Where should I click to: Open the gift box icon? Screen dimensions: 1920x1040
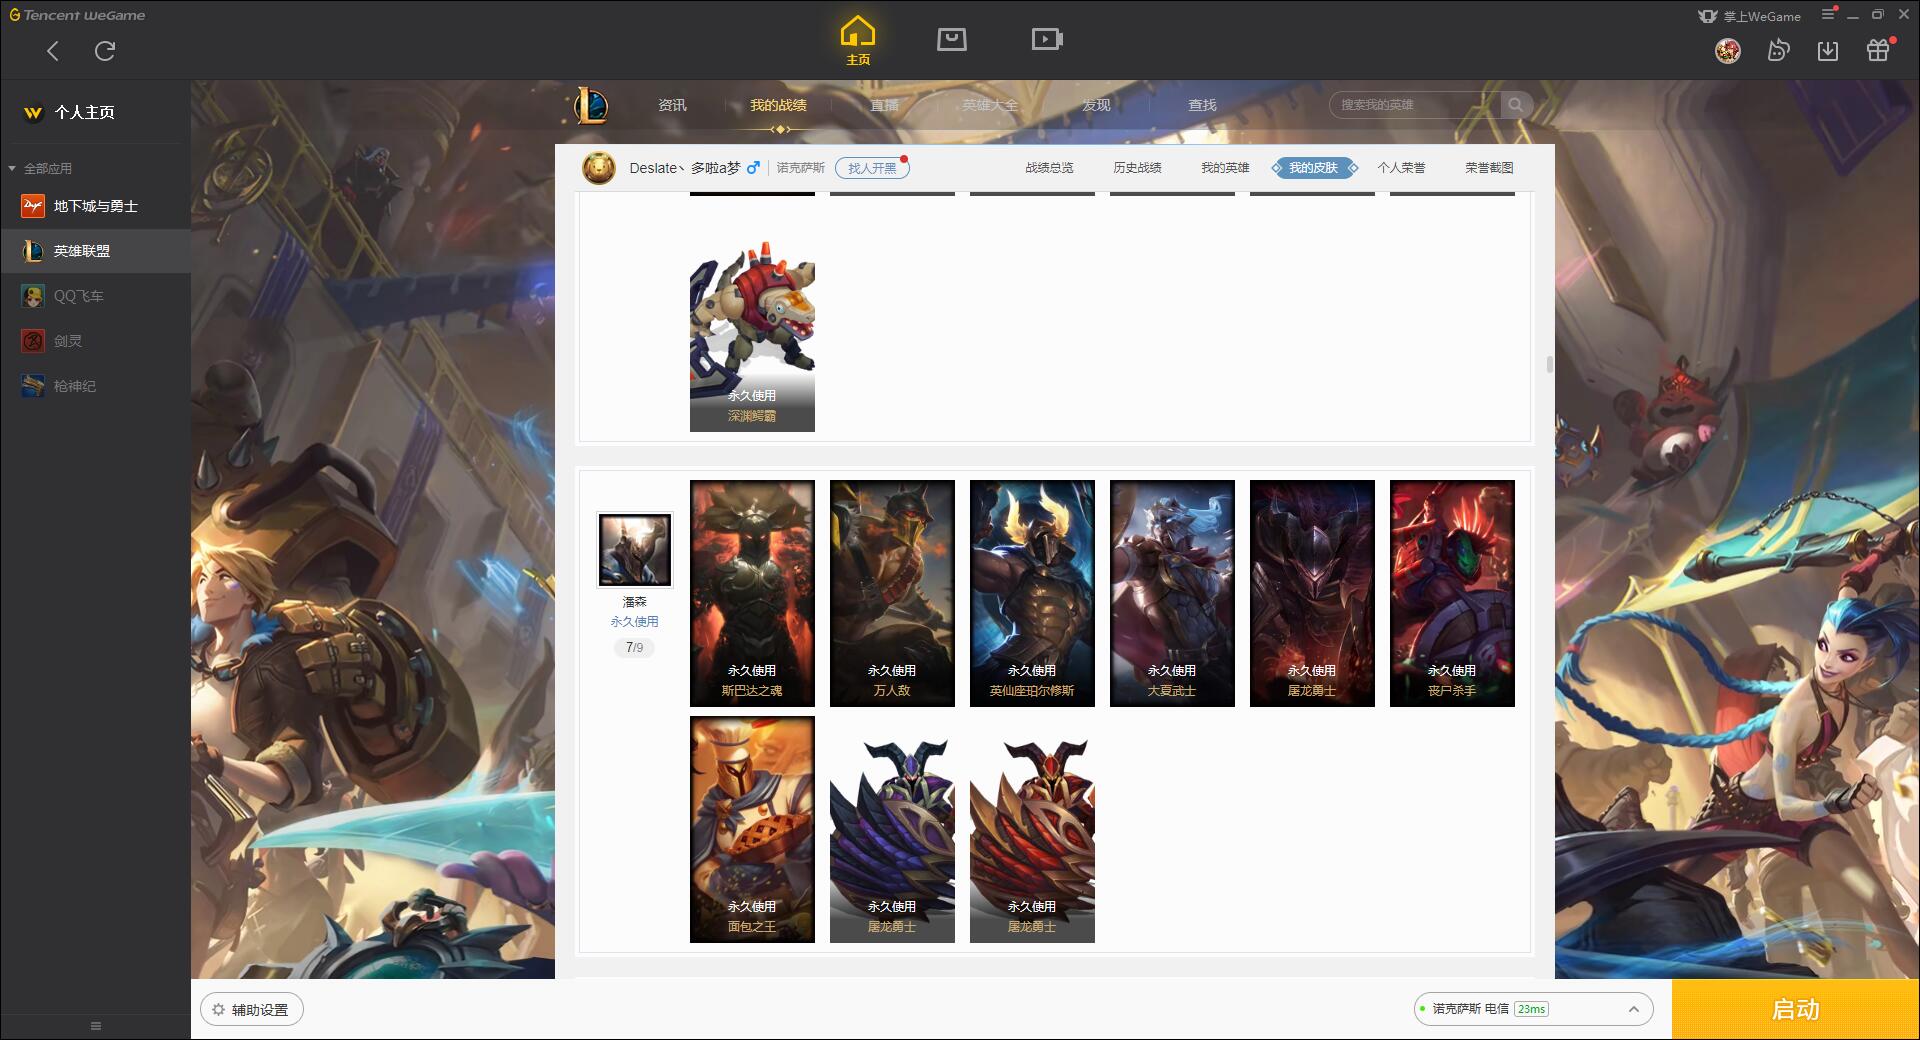[x=1878, y=50]
